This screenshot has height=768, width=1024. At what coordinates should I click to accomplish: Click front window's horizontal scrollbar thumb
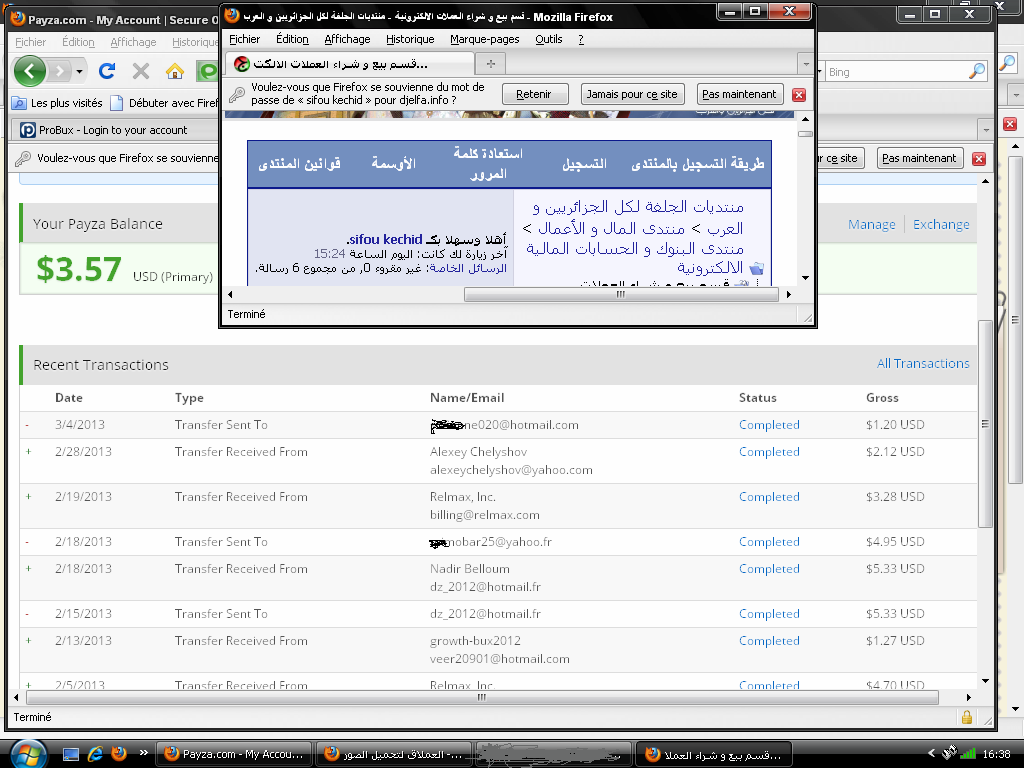pos(621,295)
